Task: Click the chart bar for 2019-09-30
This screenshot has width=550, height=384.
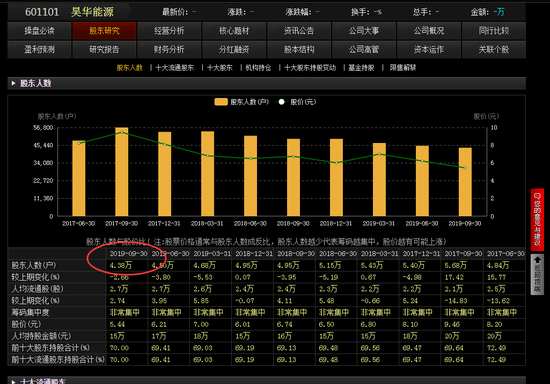Action: point(465,182)
